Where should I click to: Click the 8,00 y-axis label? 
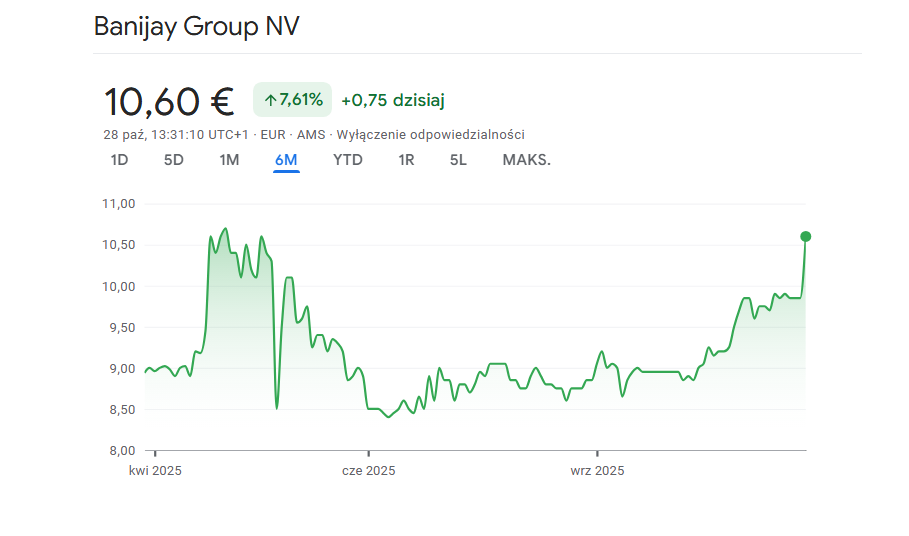tap(122, 451)
